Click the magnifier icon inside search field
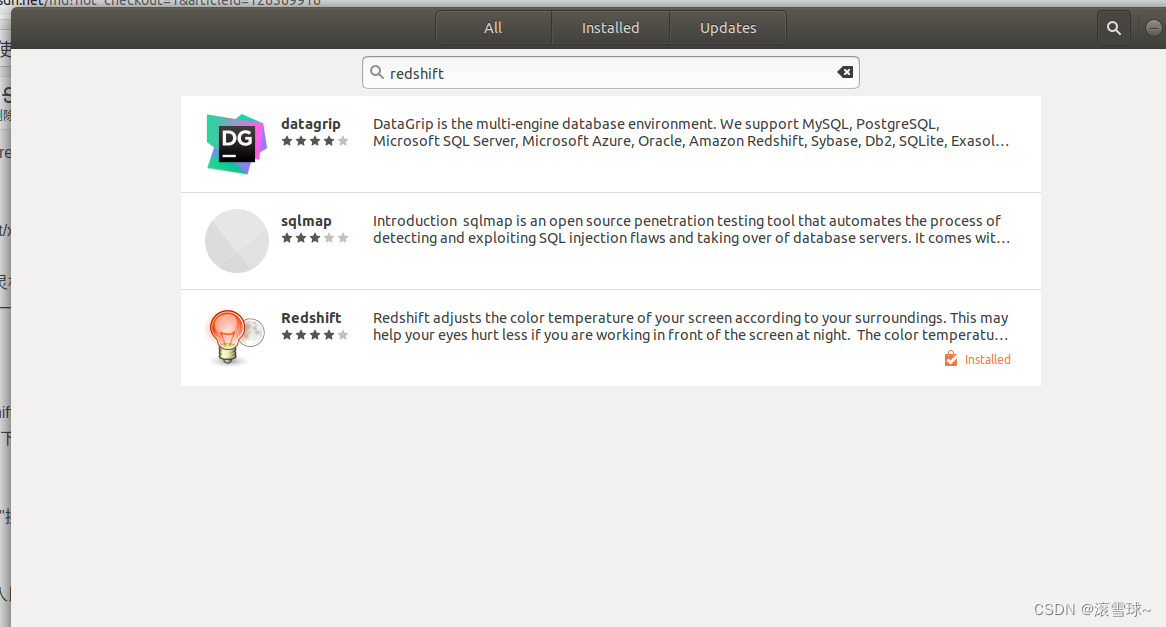This screenshot has height=627, width=1166. [x=377, y=72]
